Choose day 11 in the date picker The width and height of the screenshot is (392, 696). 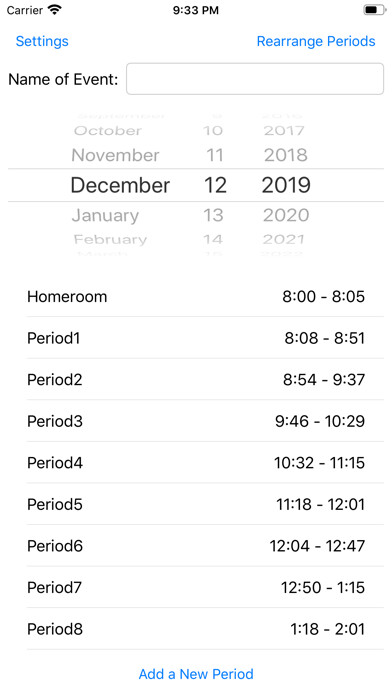click(213, 155)
